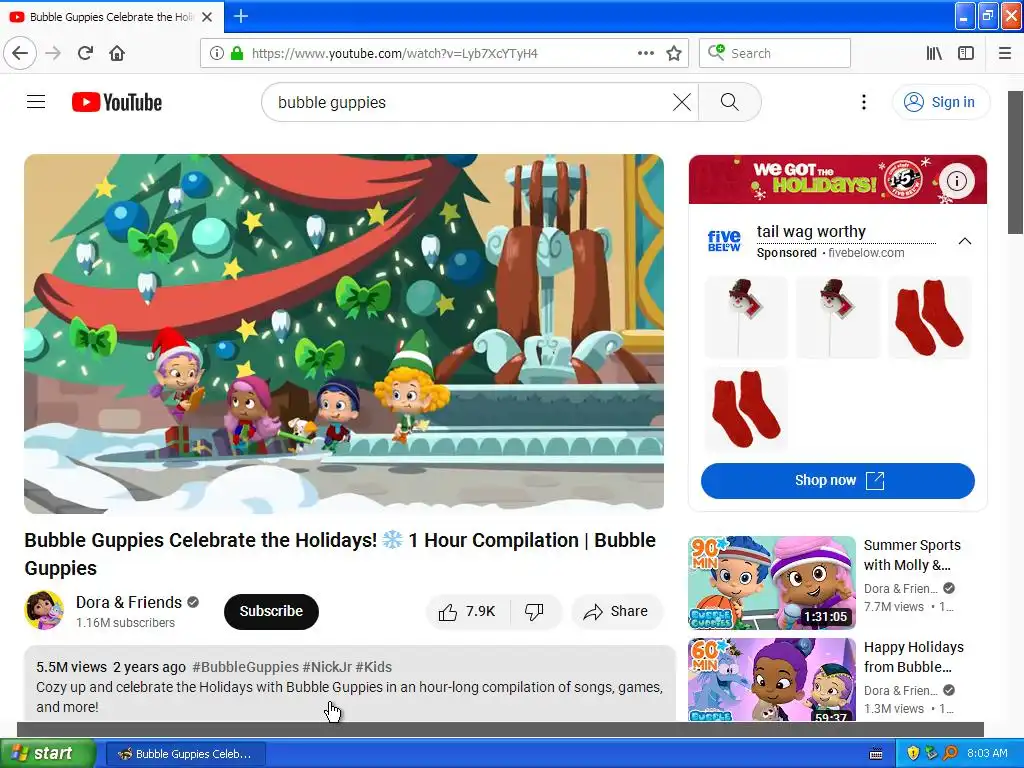Open Happy Holidays from Bubble video title
The height and width of the screenshot is (768, 1024).
click(x=914, y=657)
